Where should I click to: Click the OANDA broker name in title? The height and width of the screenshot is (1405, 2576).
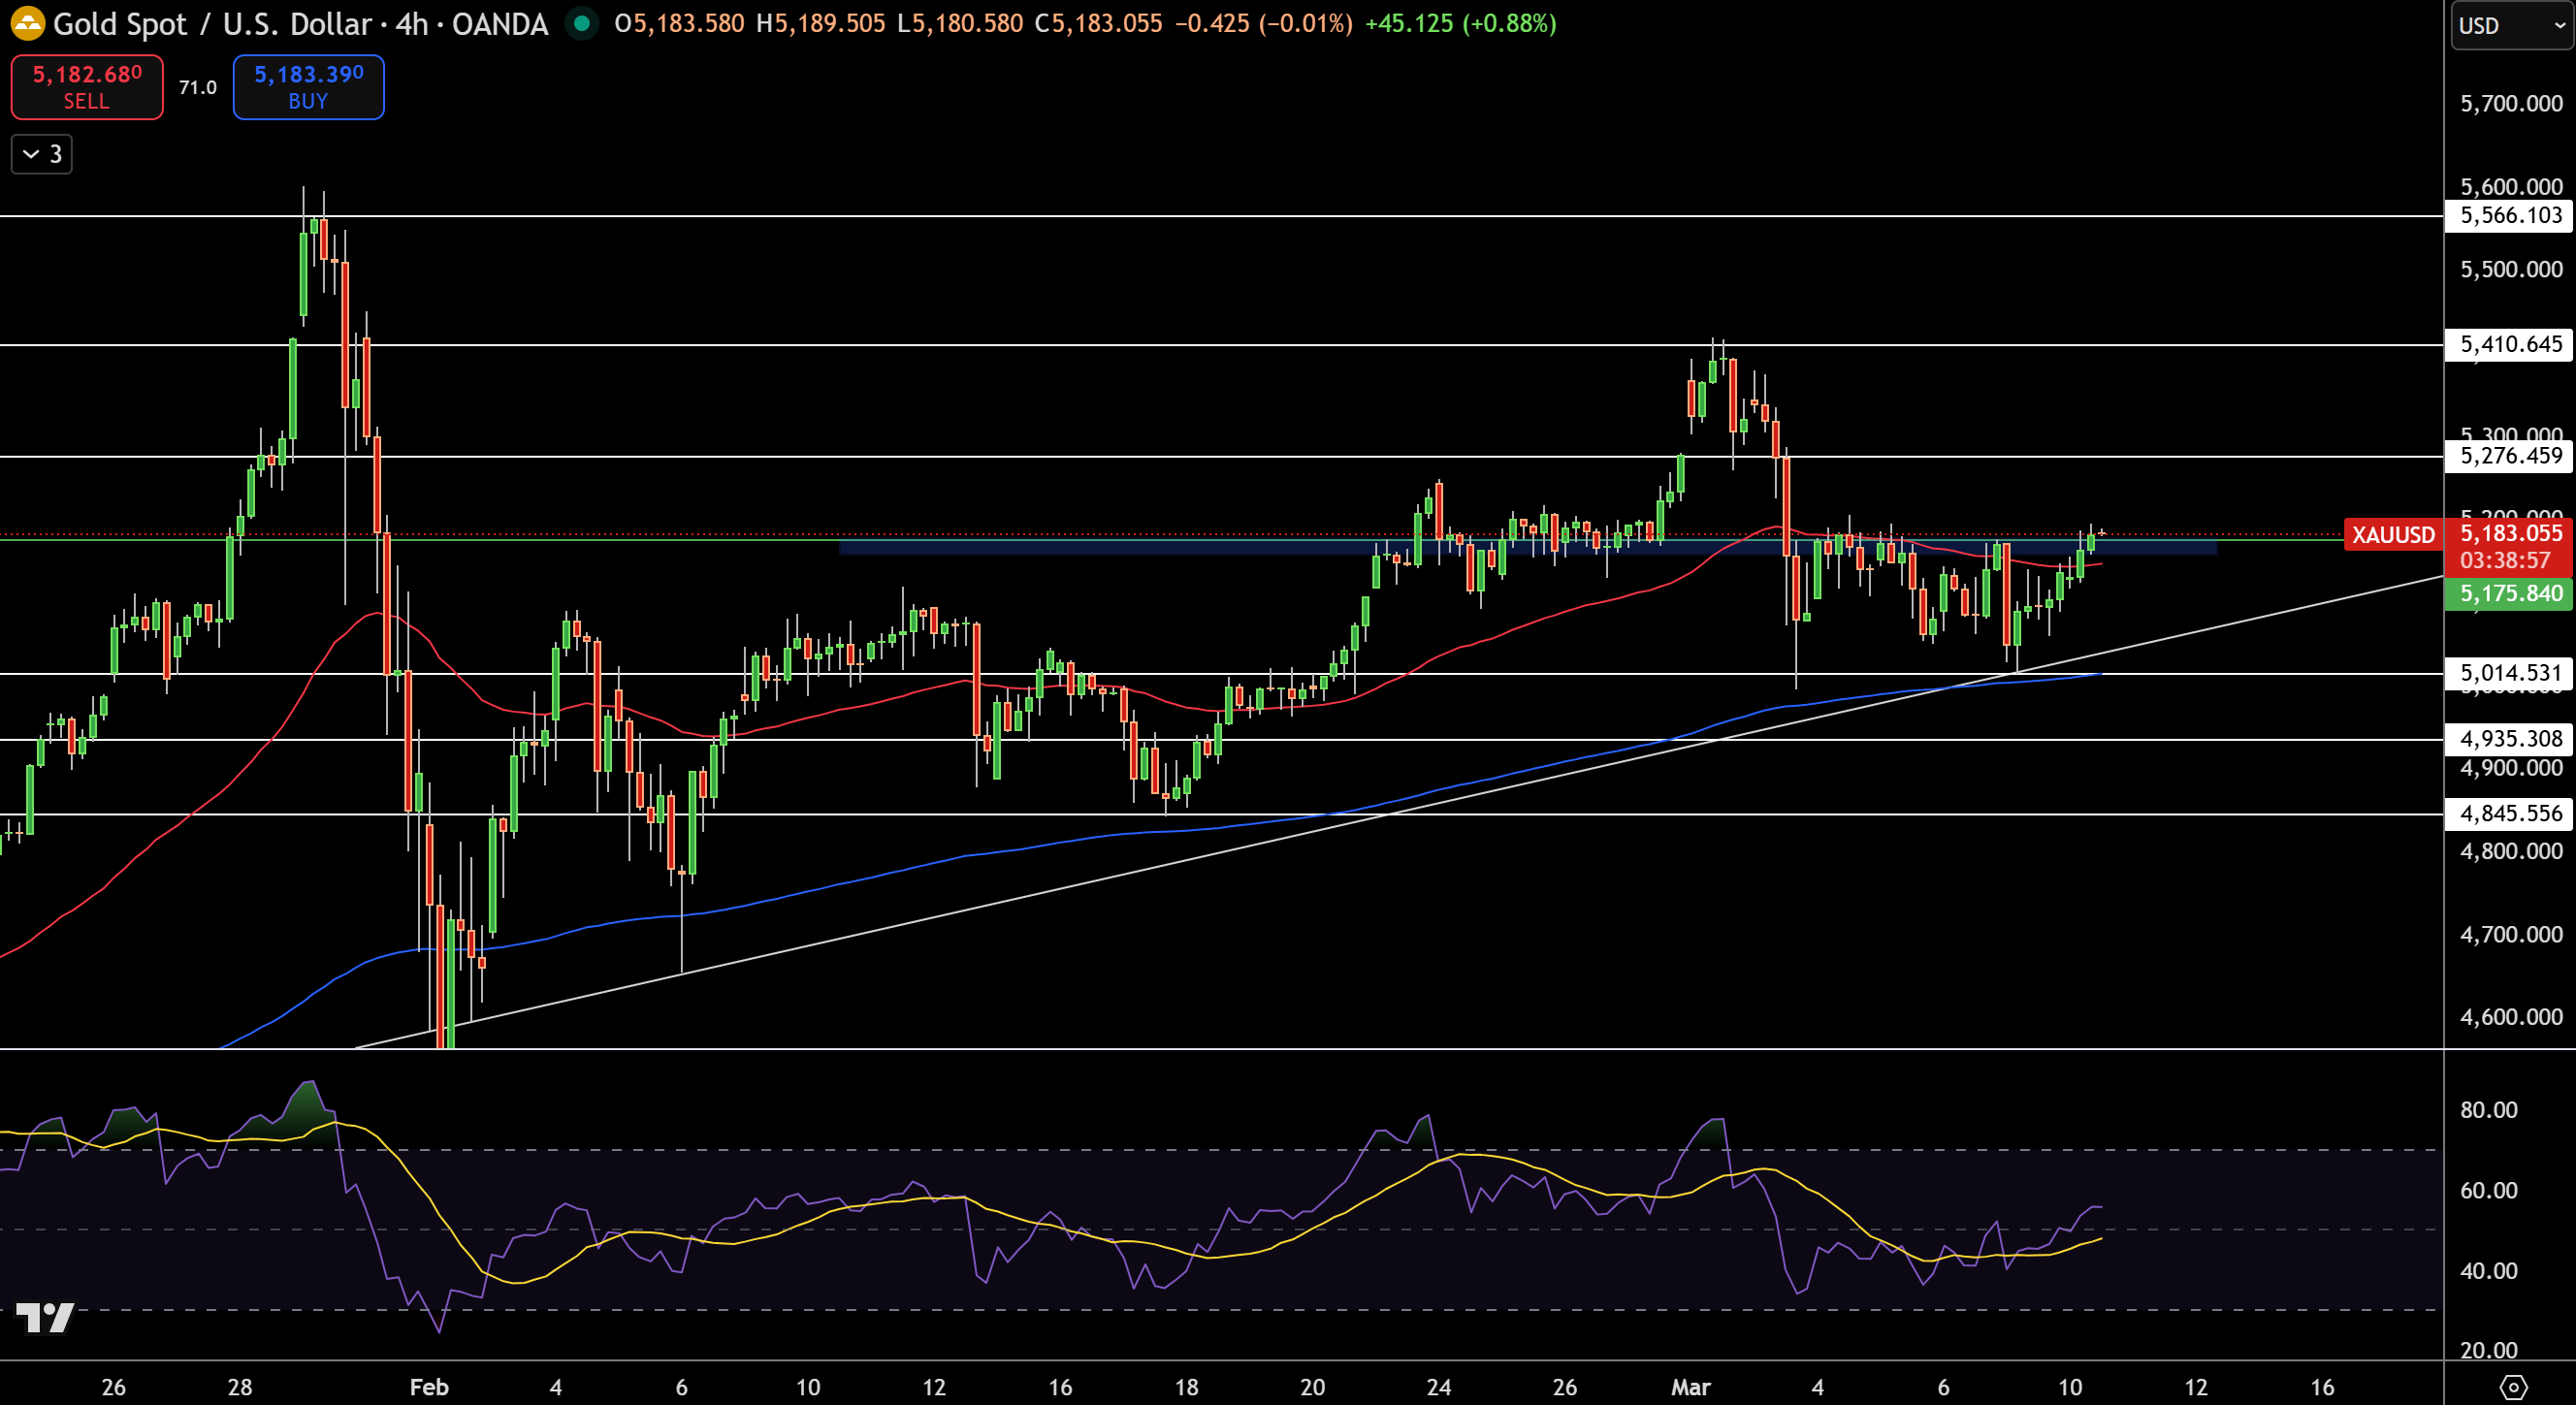[499, 23]
